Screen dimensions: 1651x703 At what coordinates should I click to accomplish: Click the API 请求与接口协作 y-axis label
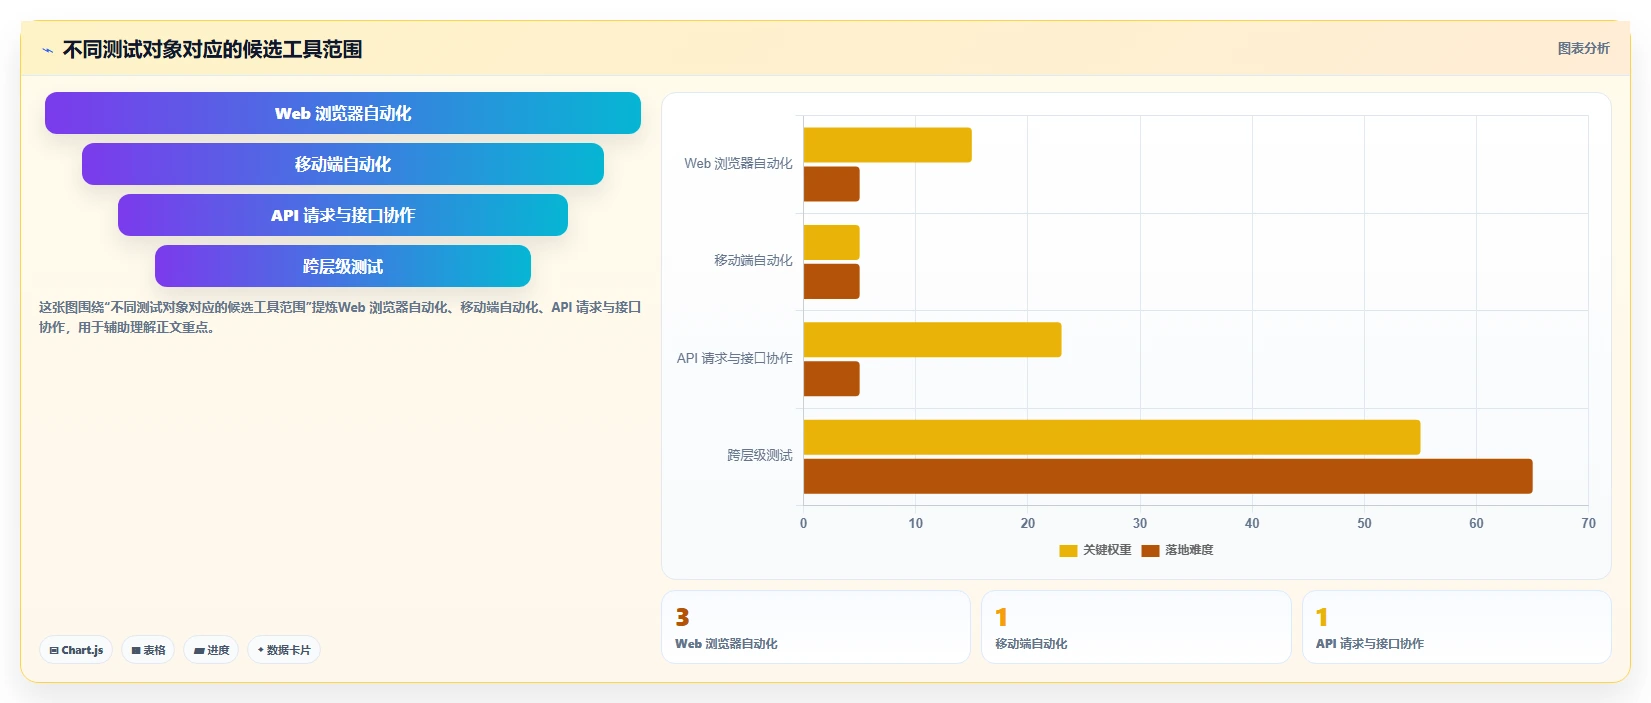tap(734, 358)
